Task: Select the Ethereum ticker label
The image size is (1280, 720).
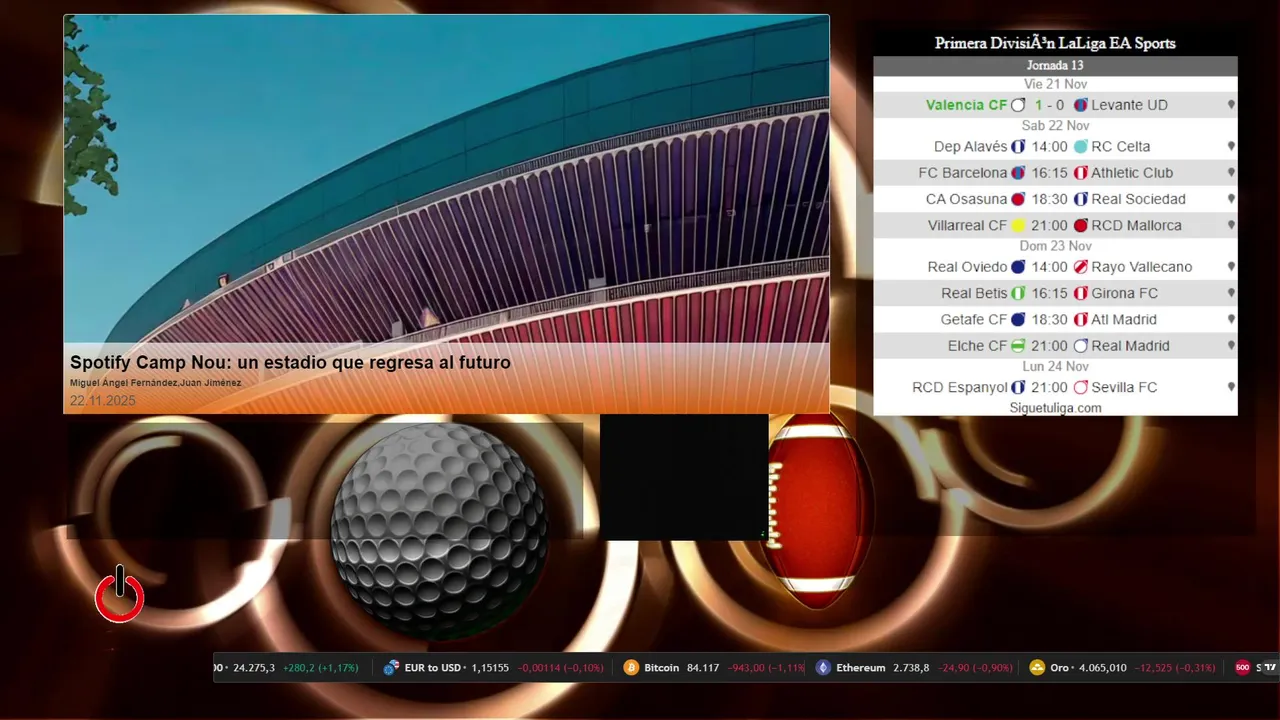Action: coord(861,668)
